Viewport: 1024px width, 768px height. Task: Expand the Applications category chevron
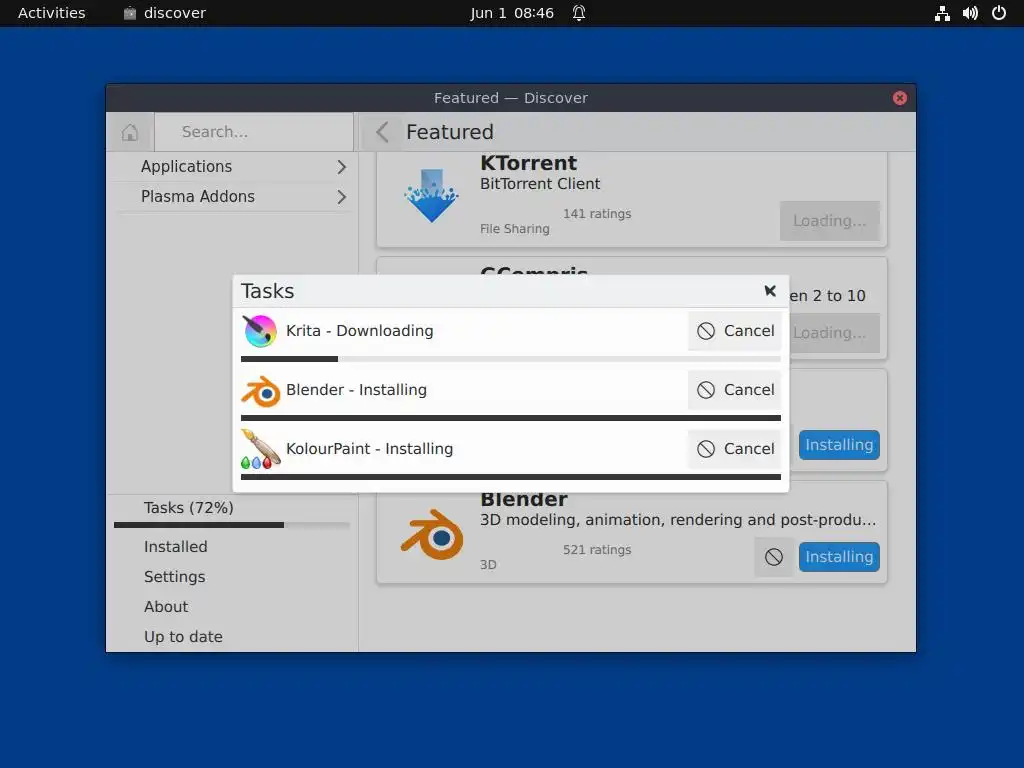[x=342, y=167]
